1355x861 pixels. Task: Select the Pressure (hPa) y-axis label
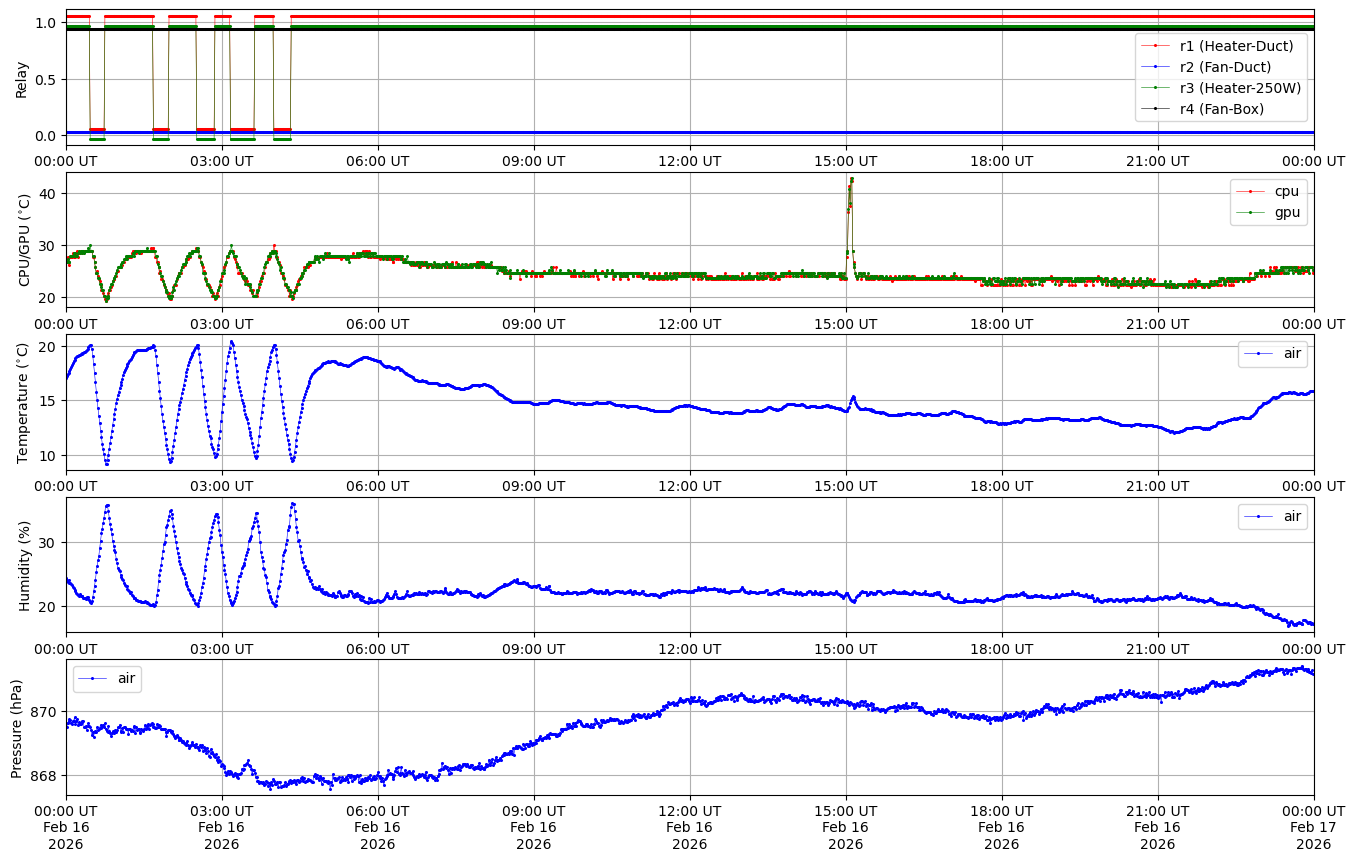tap(17, 727)
